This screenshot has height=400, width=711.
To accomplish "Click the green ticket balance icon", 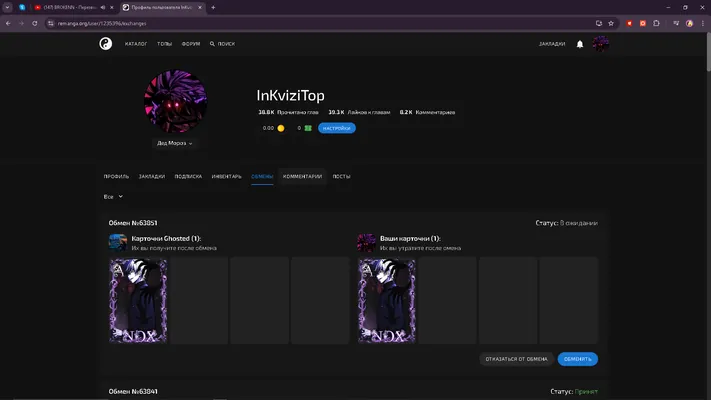I will coord(308,128).
